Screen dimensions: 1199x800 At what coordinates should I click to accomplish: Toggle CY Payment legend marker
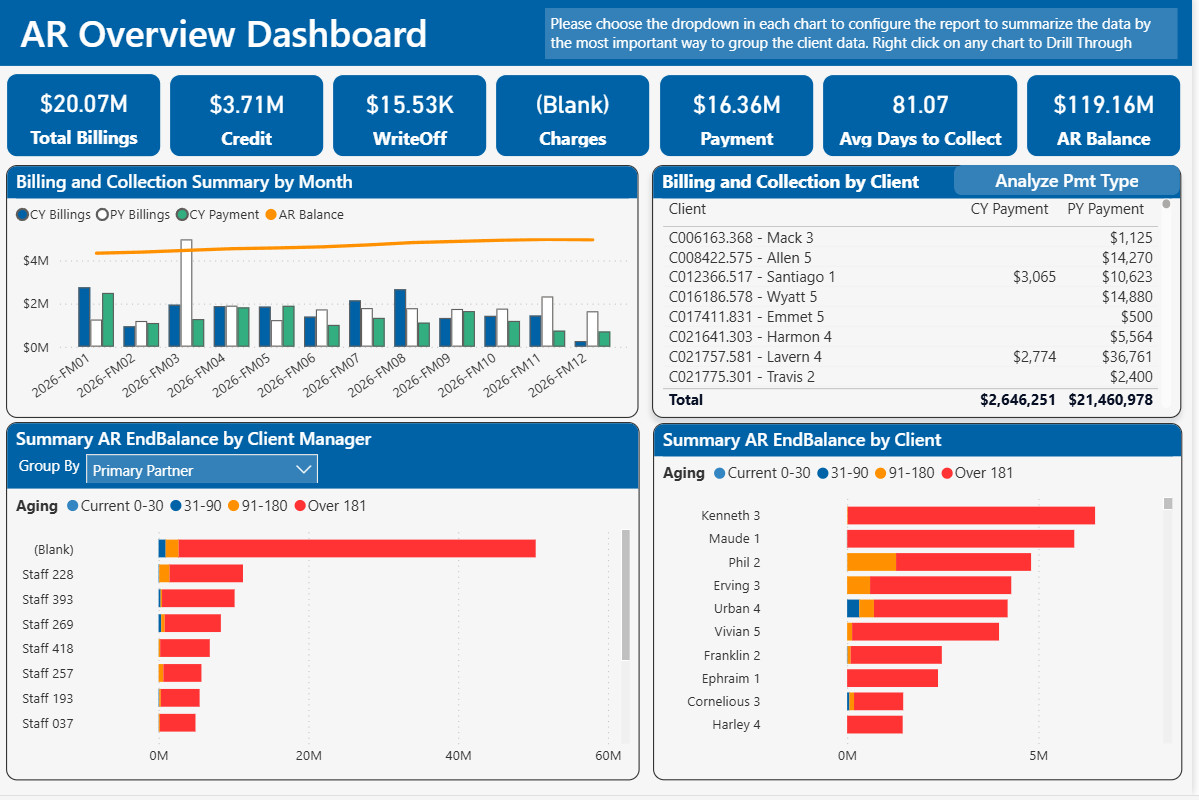pos(182,215)
